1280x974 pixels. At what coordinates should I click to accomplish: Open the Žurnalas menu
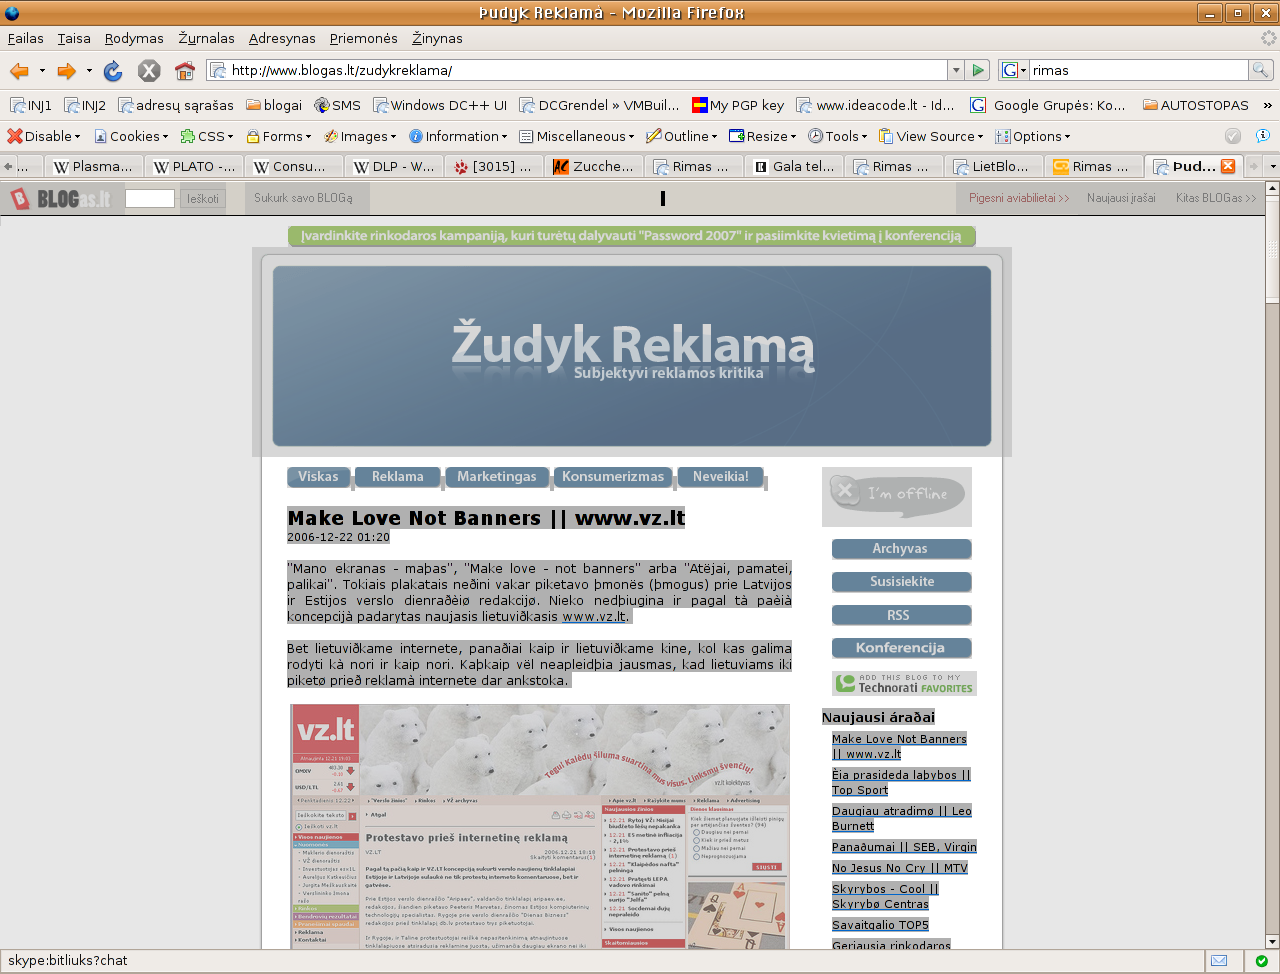click(207, 38)
